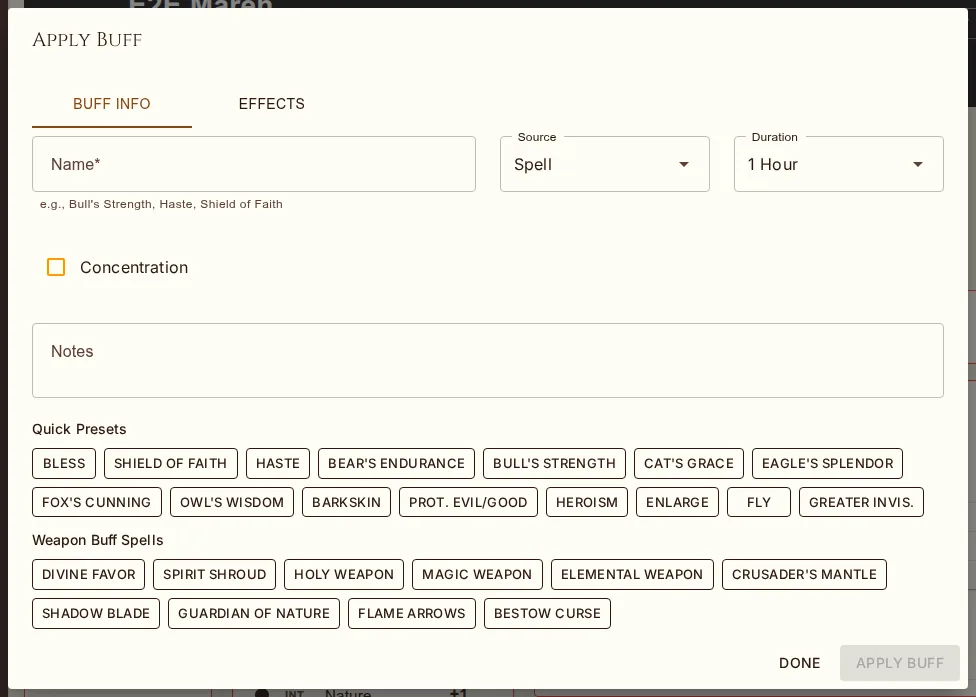Choose the Bull's Strength preset
Image resolution: width=976 pixels, height=697 pixels.
[555, 464]
